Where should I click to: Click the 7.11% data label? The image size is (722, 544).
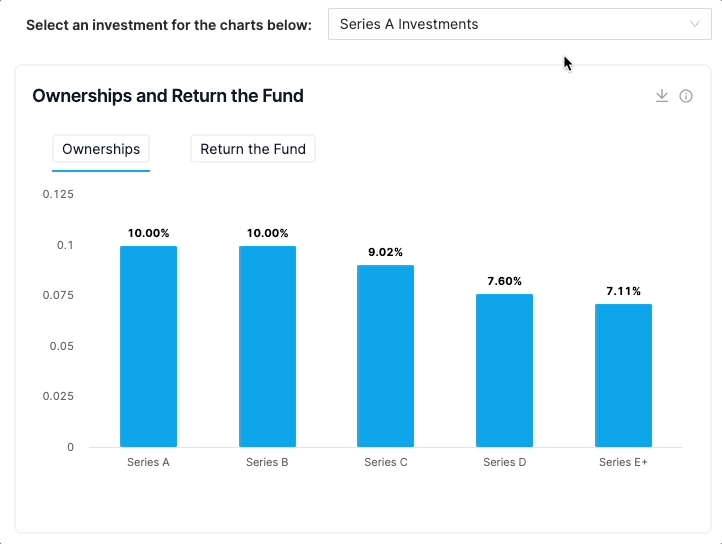623,291
